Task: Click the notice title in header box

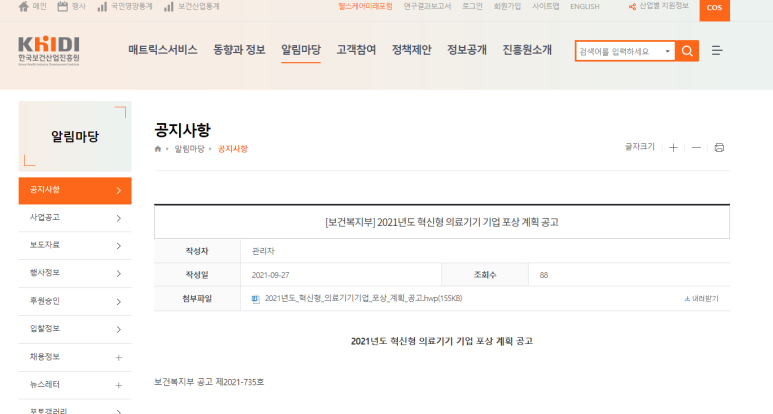Action: pos(442,222)
